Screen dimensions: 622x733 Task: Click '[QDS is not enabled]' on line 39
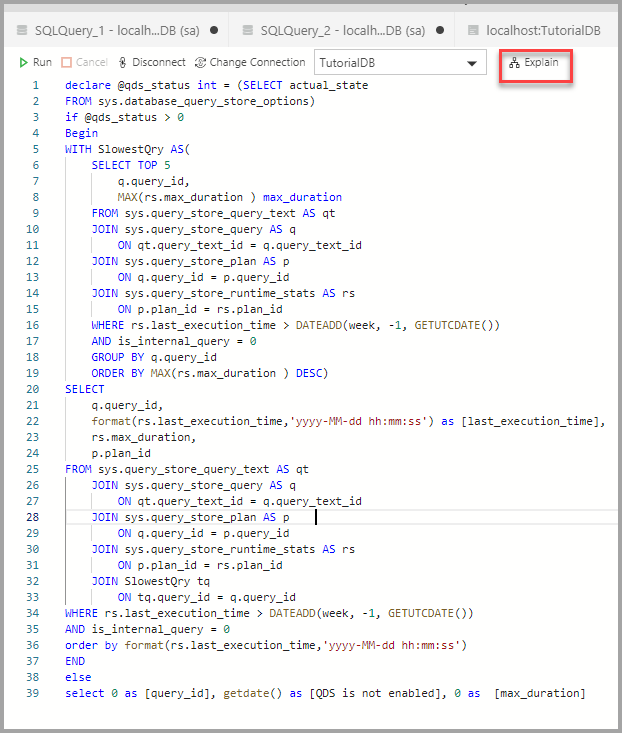(375, 693)
